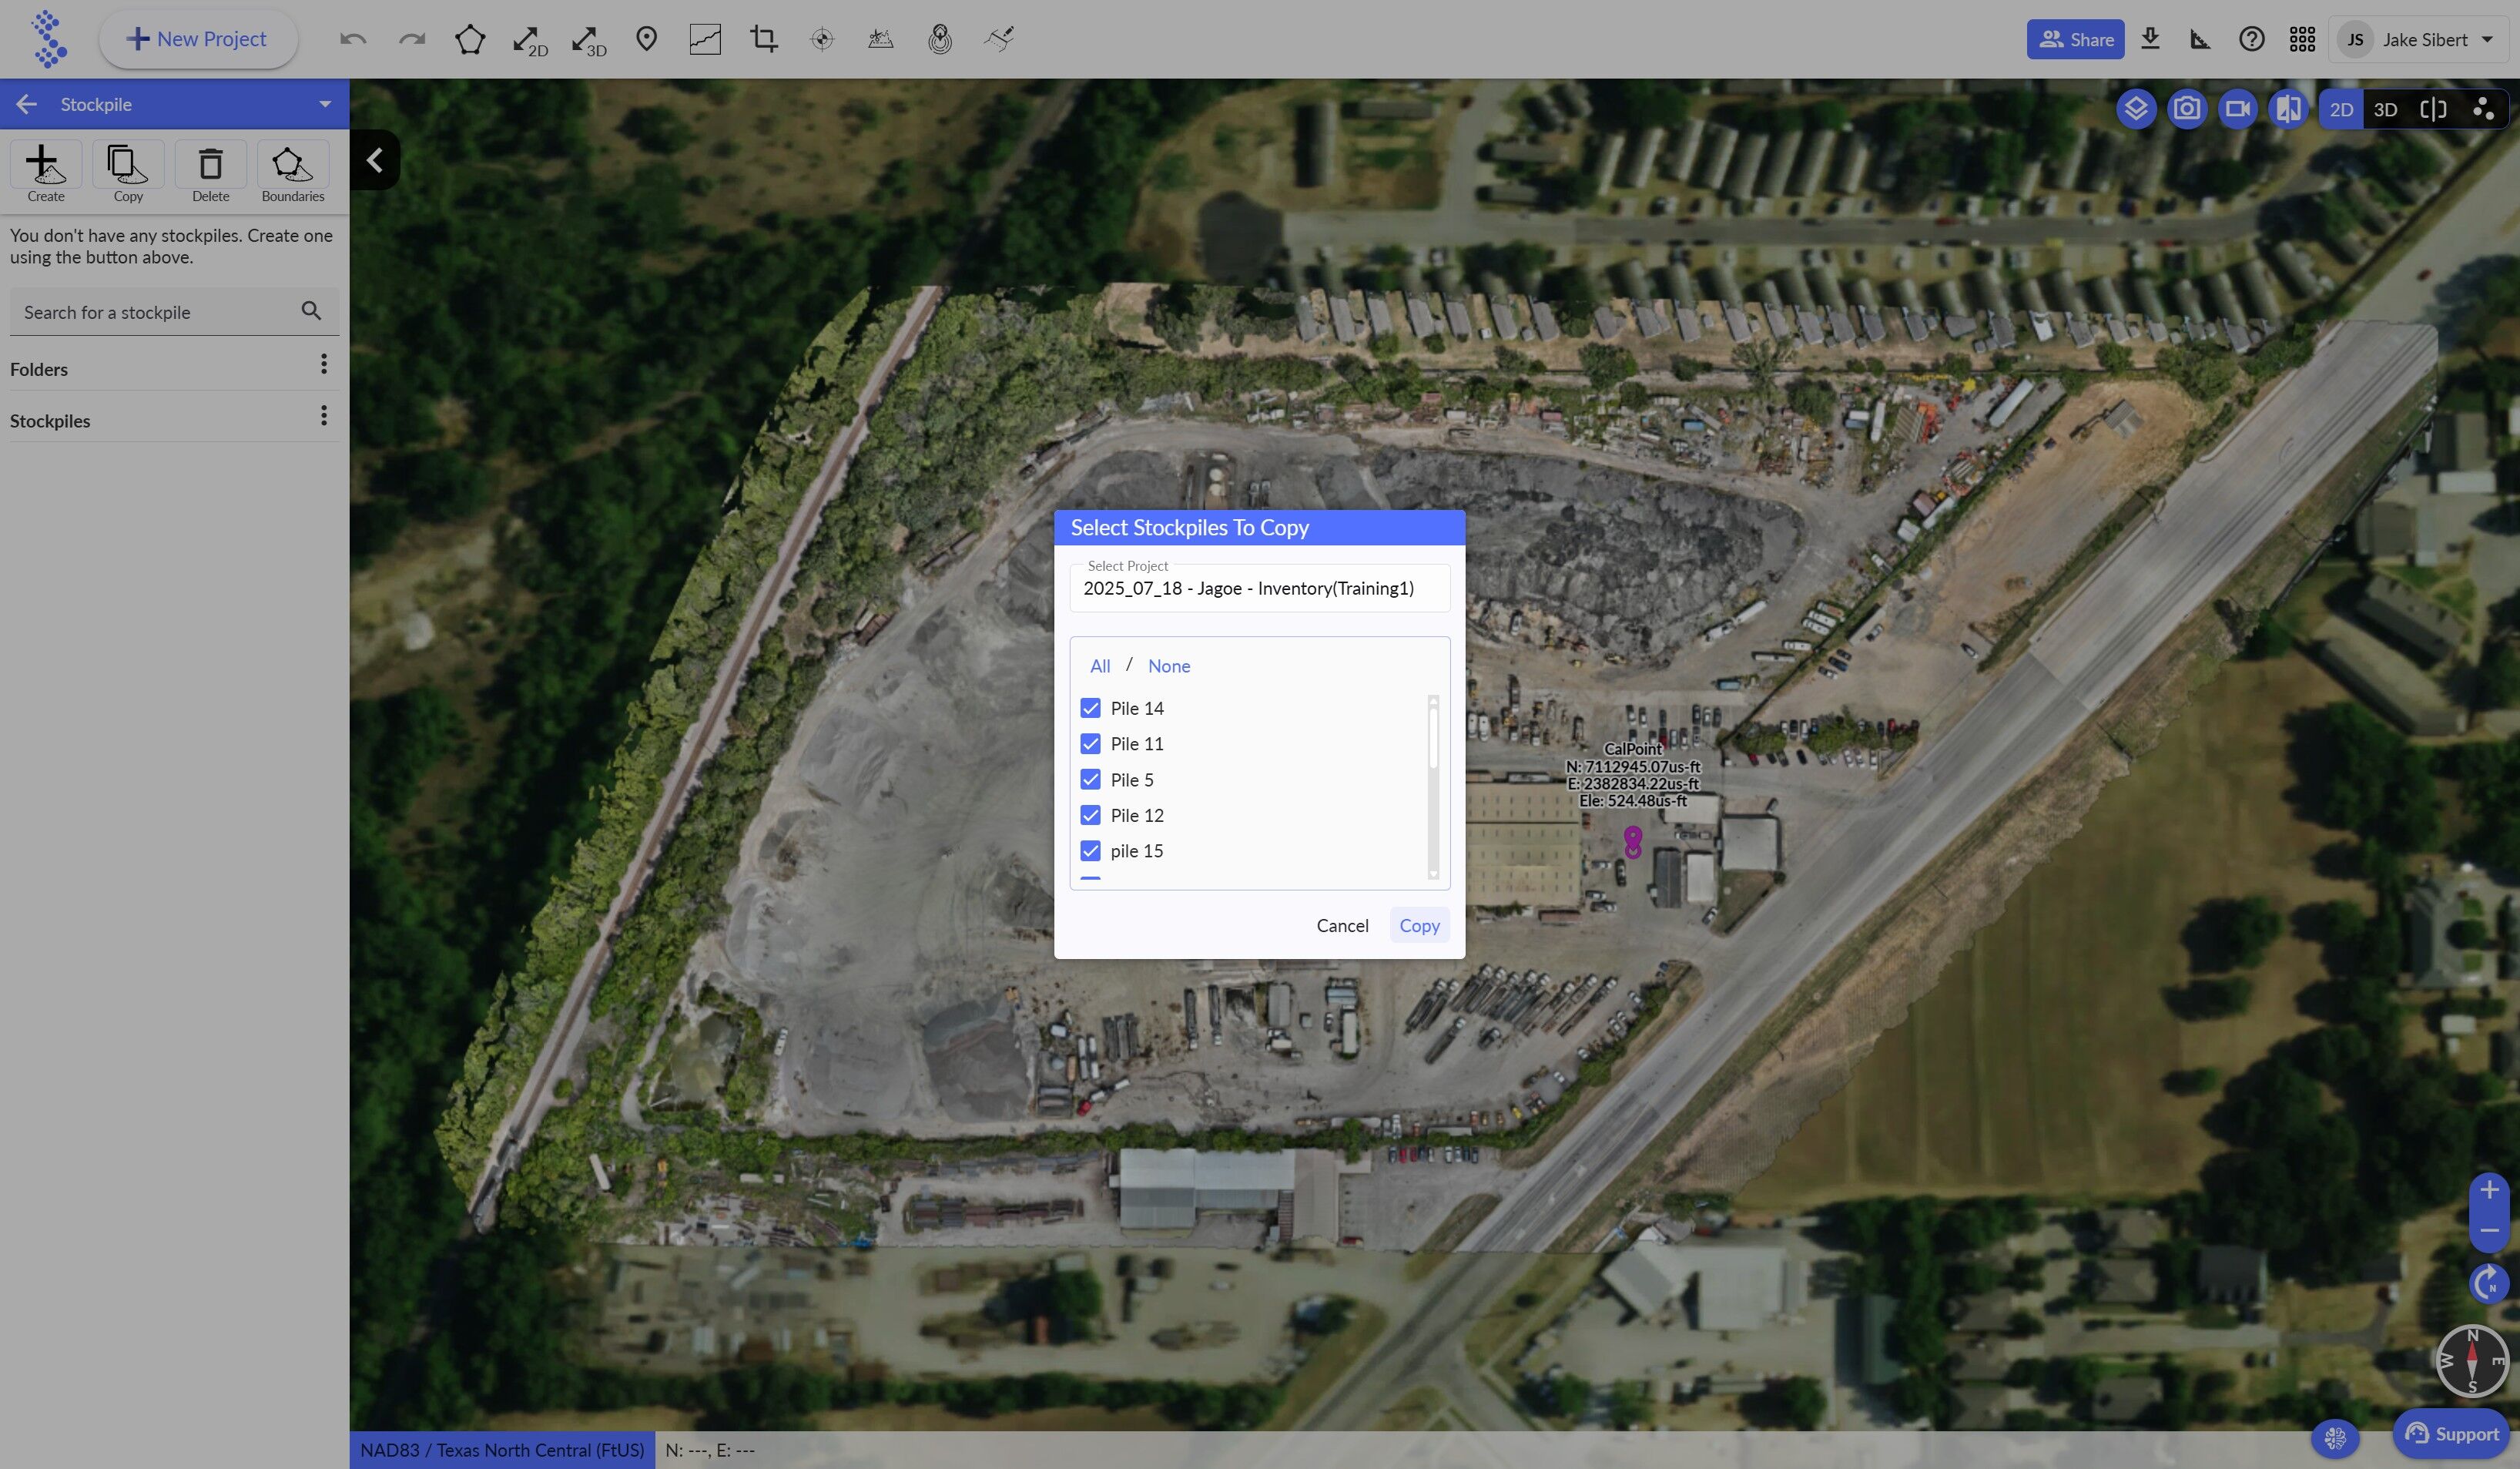Viewport: 2520px width, 1469px height.
Task: Click the stockpile search magnifier icon
Action: click(311, 311)
